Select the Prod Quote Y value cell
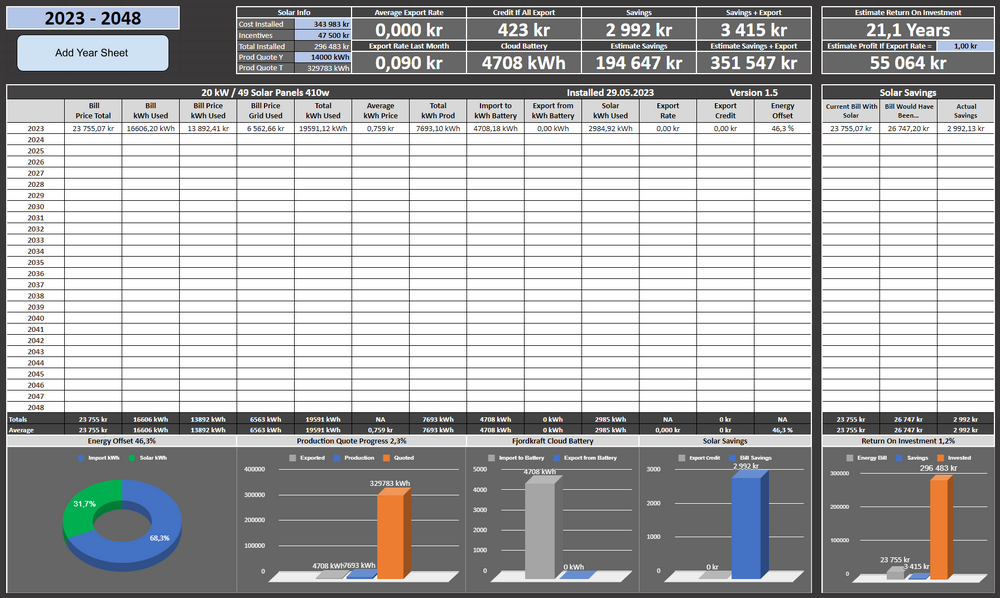This screenshot has height=598, width=1000. 323,57
